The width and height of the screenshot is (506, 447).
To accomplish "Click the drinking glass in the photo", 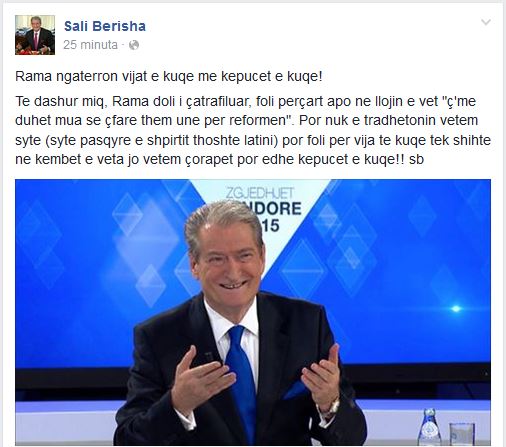I will click(x=462, y=434).
